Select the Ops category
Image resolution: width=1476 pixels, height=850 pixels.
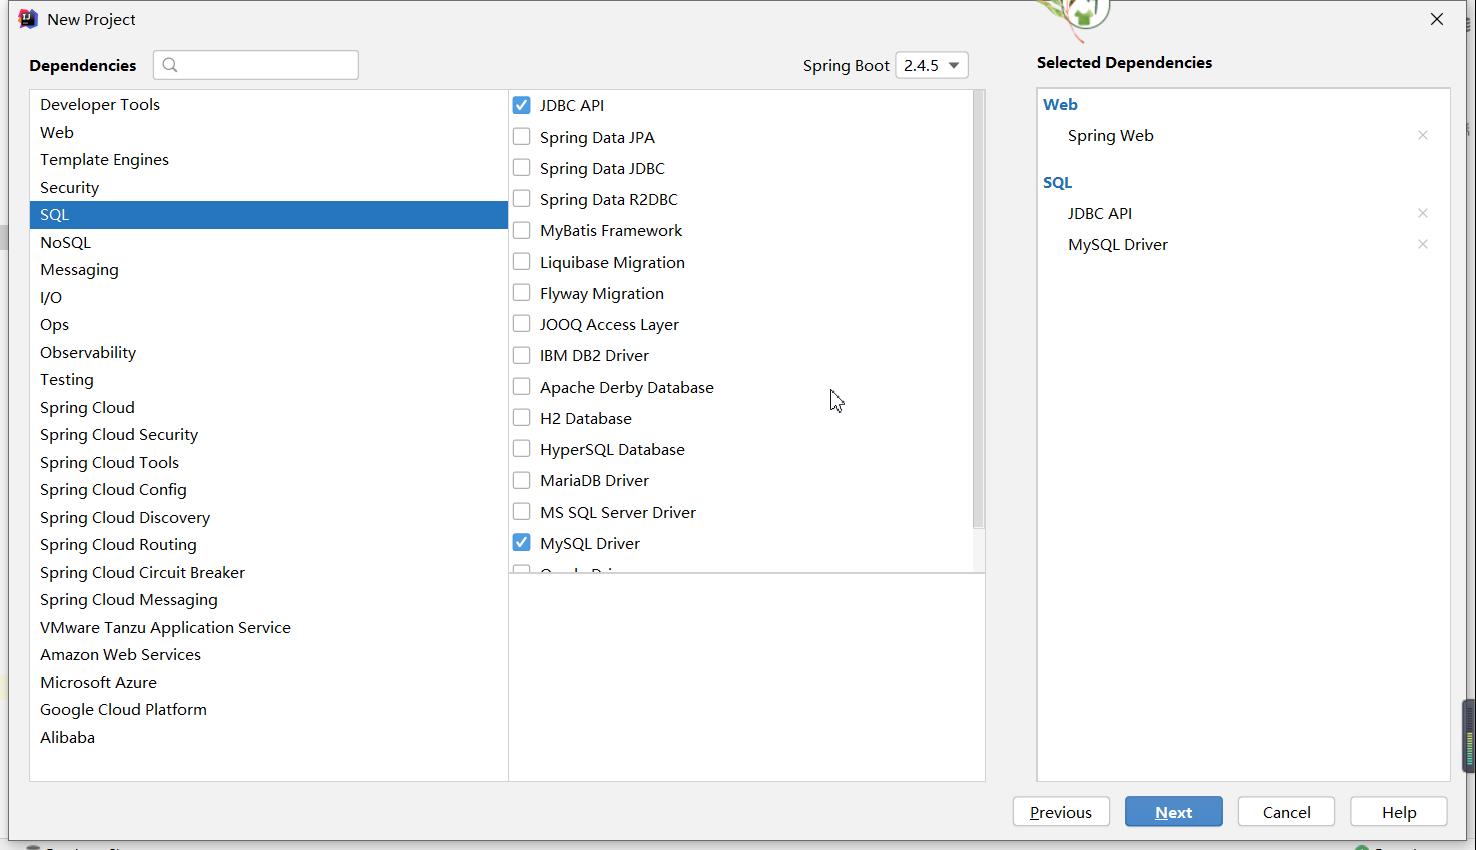click(x=268, y=324)
